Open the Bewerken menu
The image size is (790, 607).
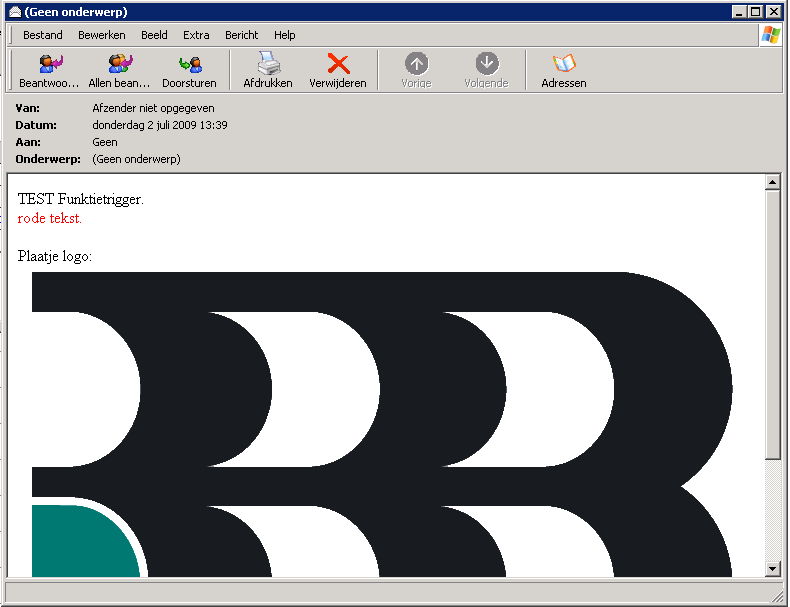[x=102, y=35]
